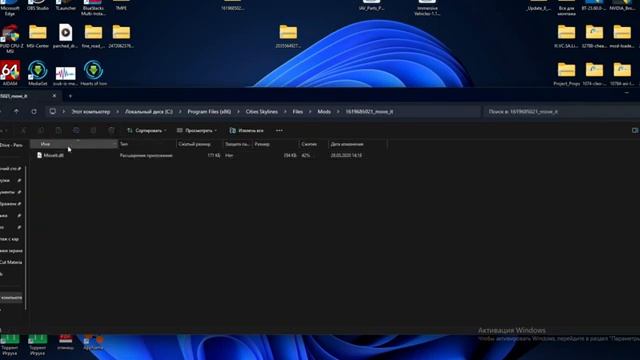Open zvuk-iz-me audio file on desktop

(65, 76)
